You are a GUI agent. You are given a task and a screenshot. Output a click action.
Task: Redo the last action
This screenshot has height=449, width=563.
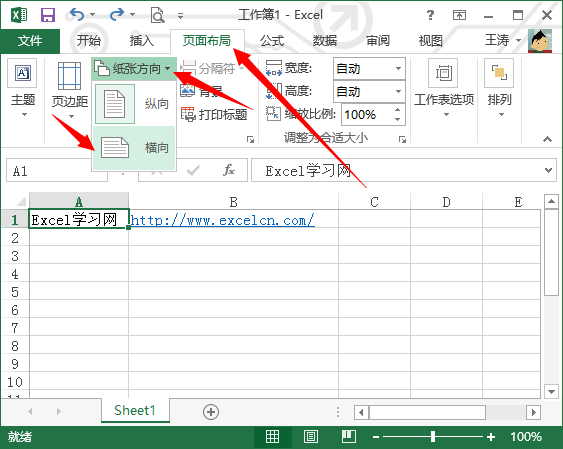pyautogui.click(x=117, y=15)
